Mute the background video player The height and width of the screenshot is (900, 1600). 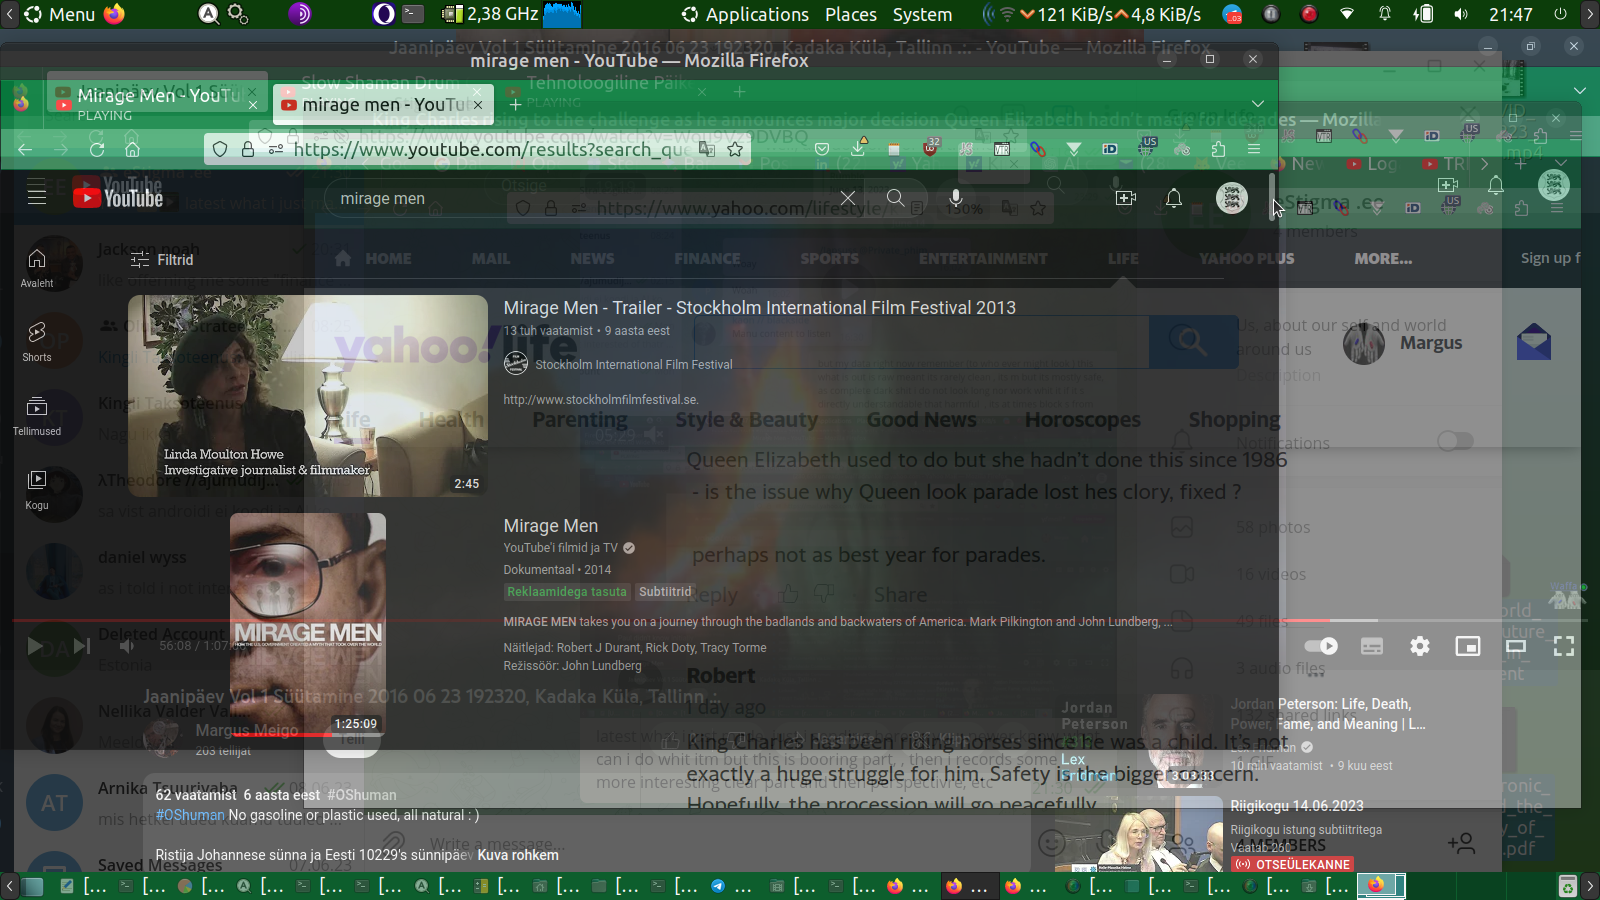tap(127, 646)
